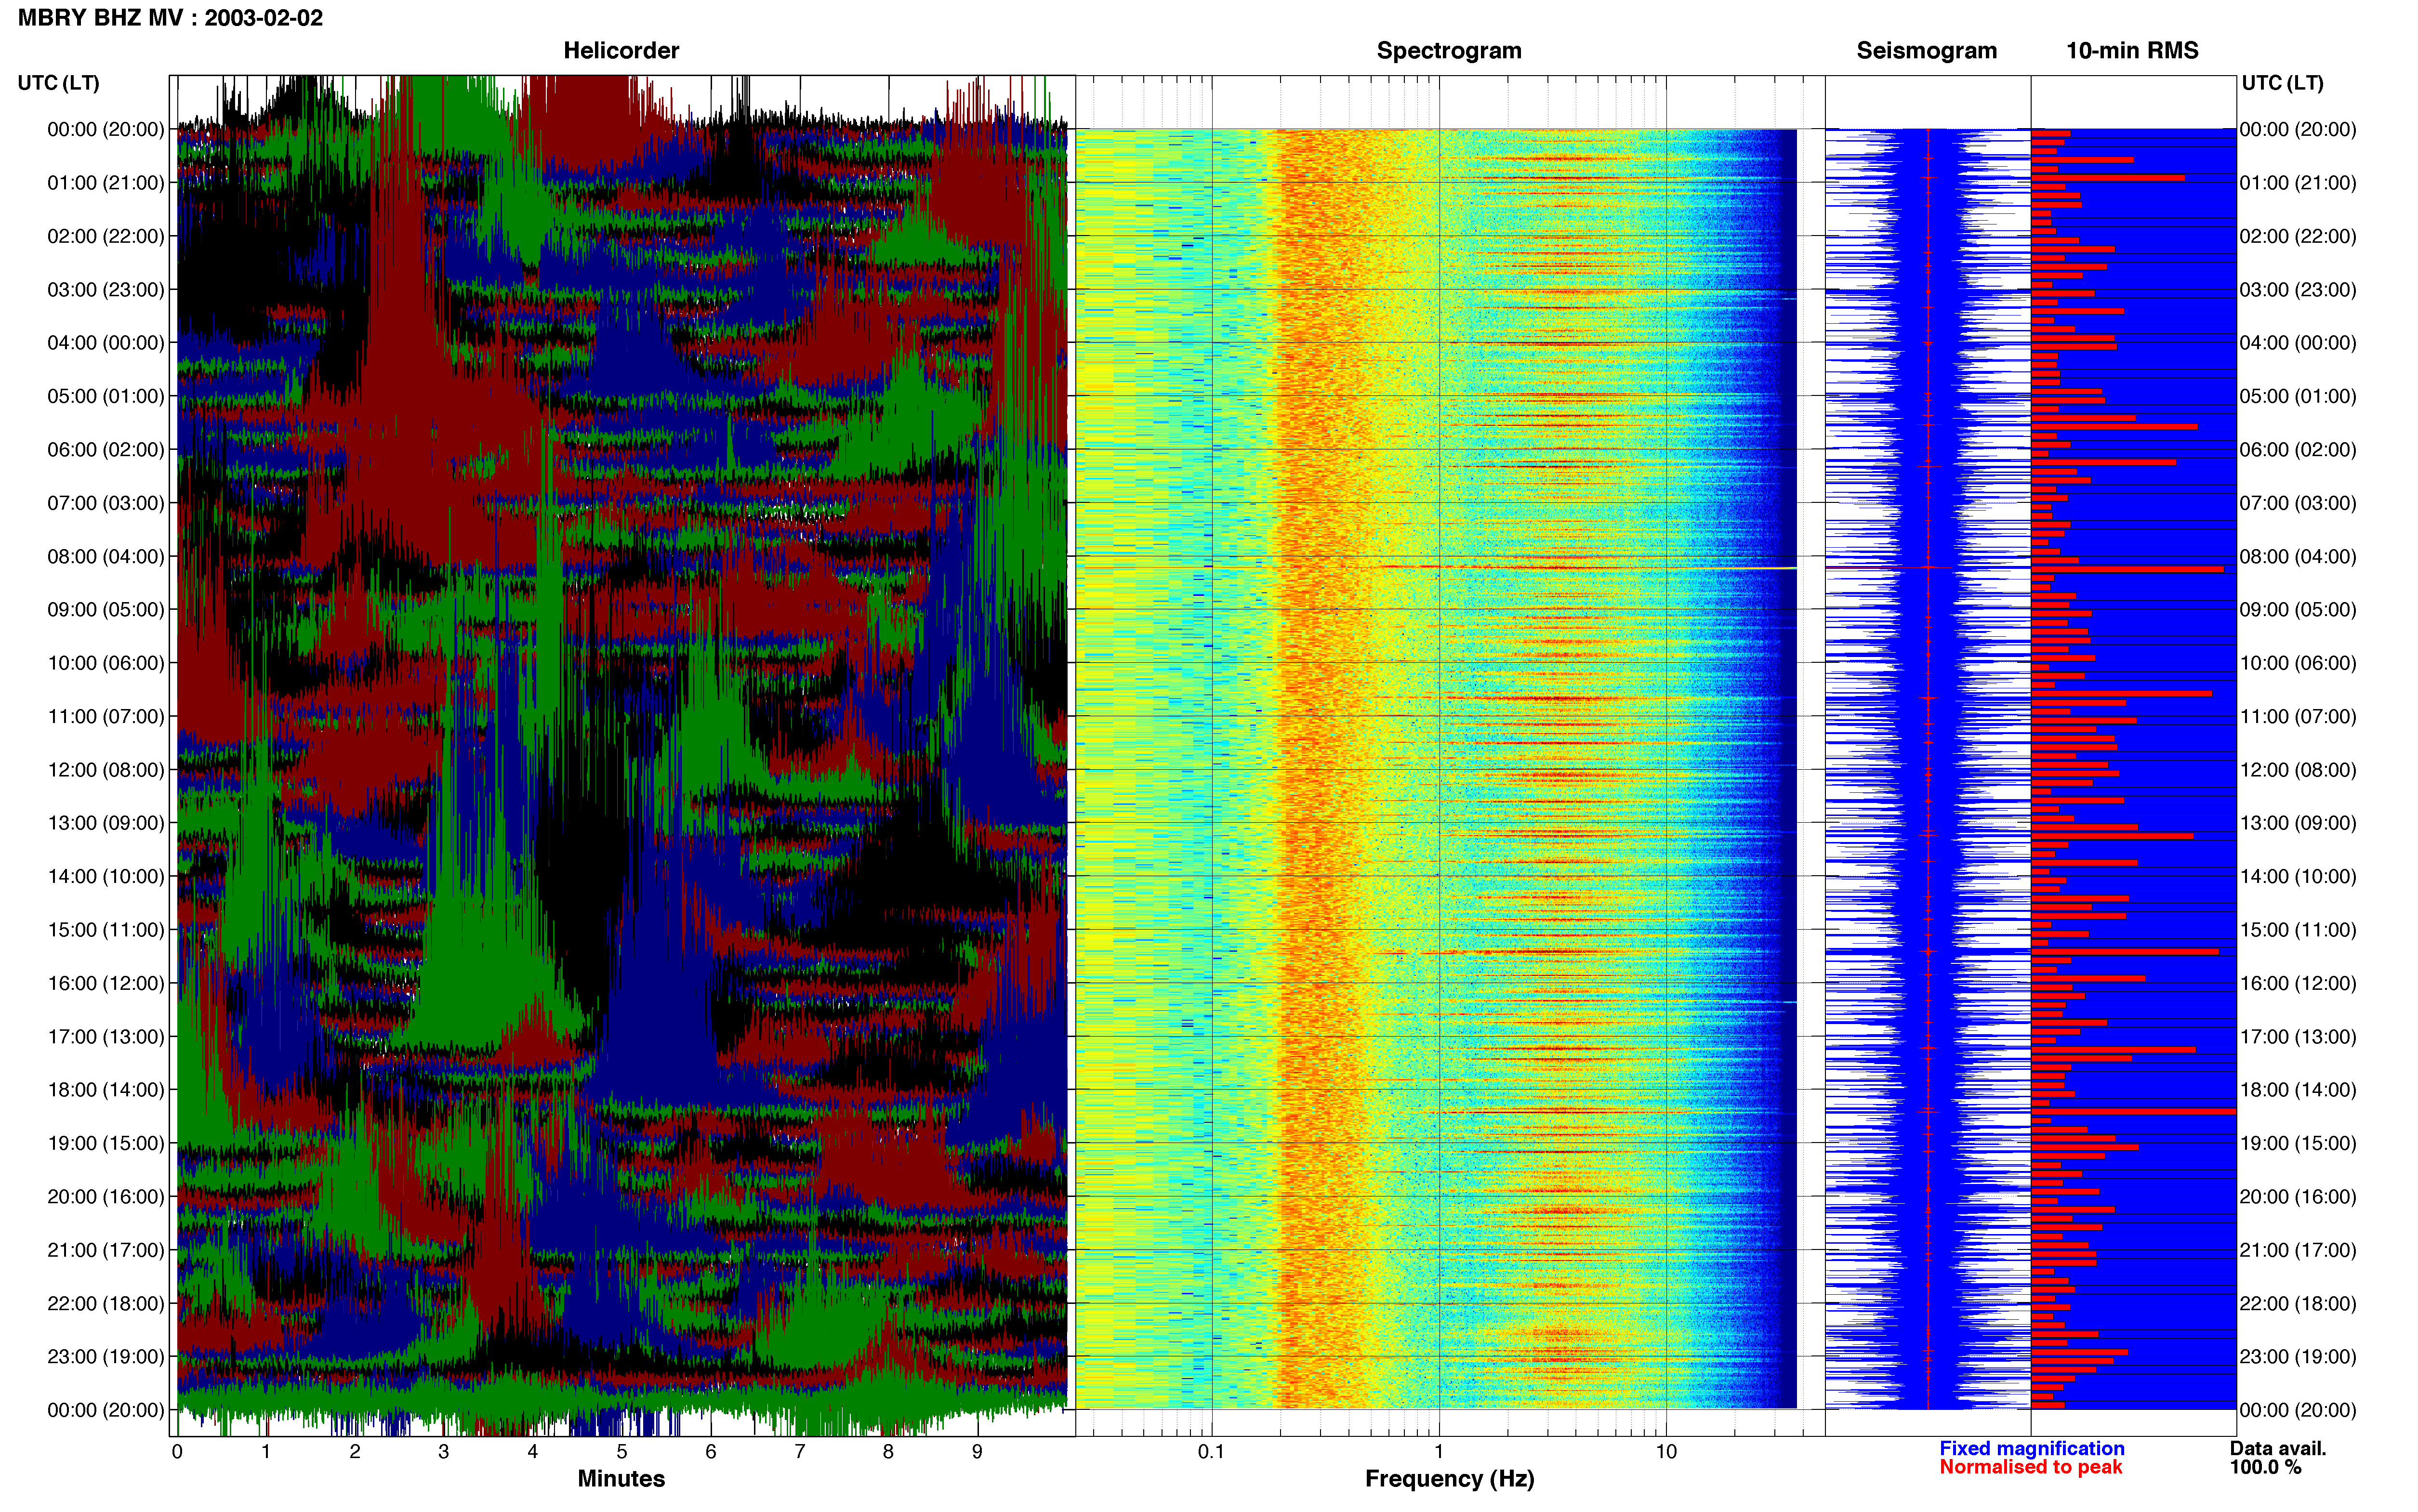Click left time label '17:00 (13:00)'
This screenshot has width=2418, height=1512.
(106, 1036)
